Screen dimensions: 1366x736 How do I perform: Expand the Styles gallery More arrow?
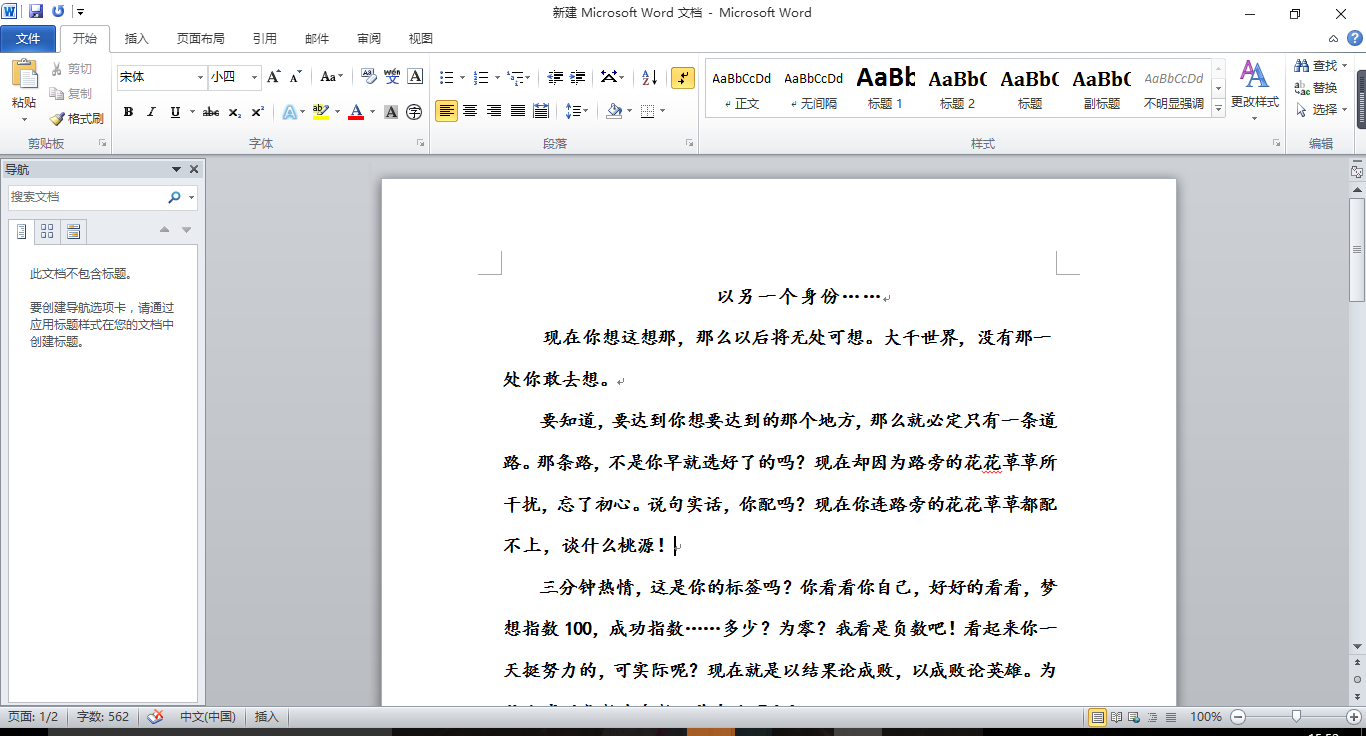1218,107
